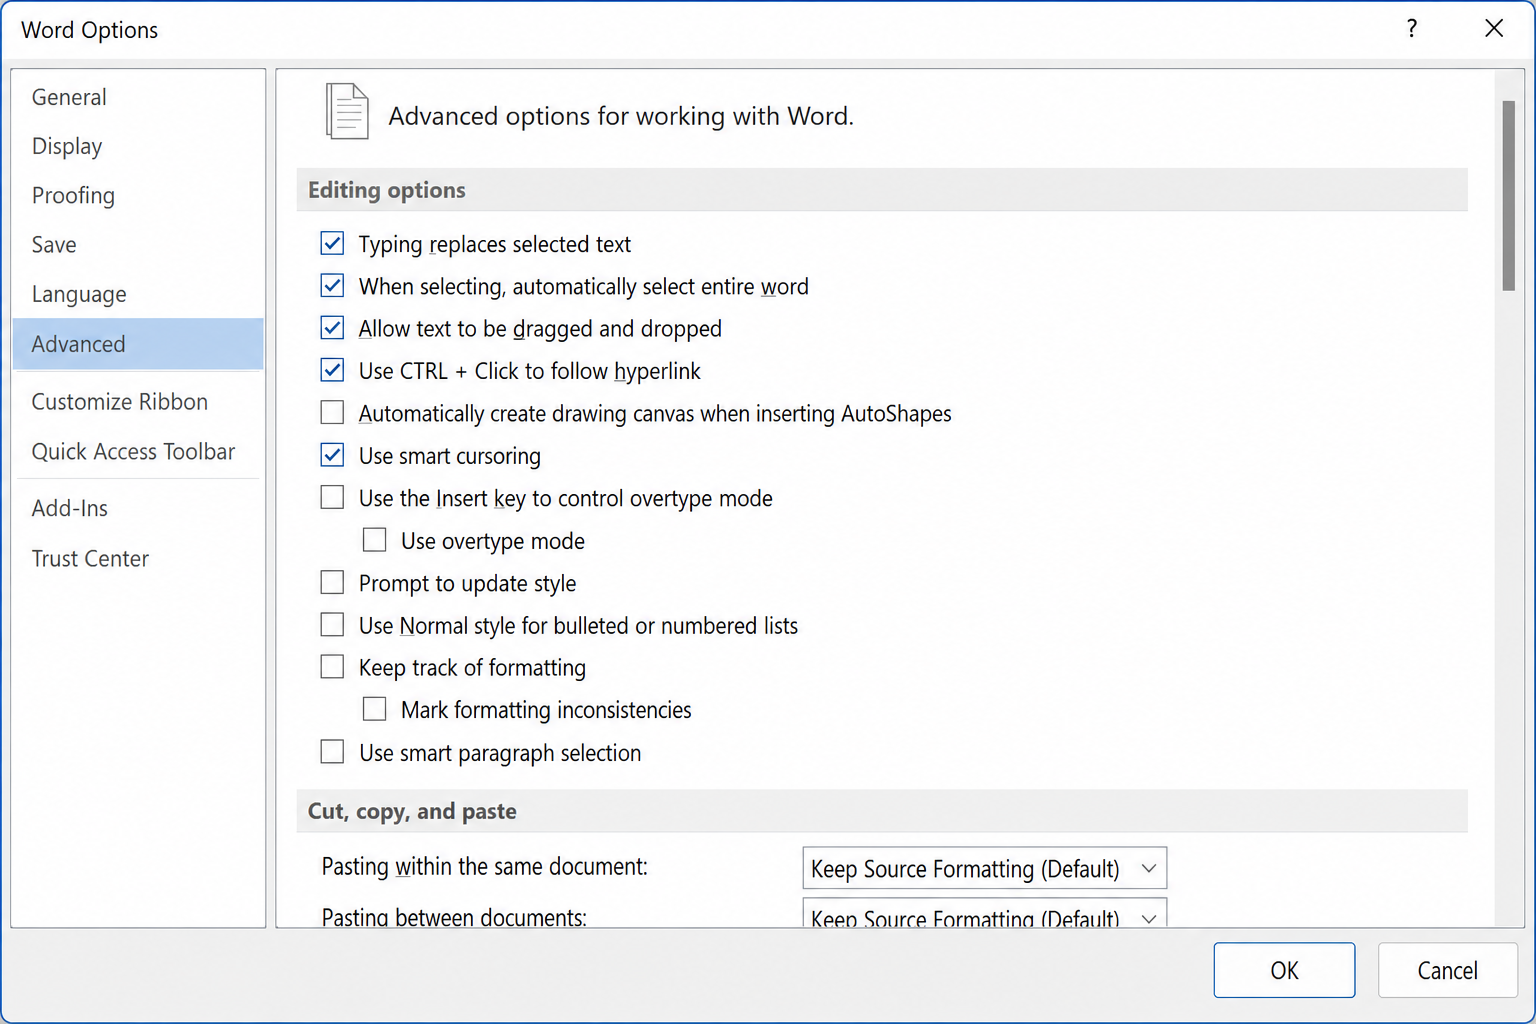
Task: Check Mark formatting inconsistencies
Action: [374, 709]
